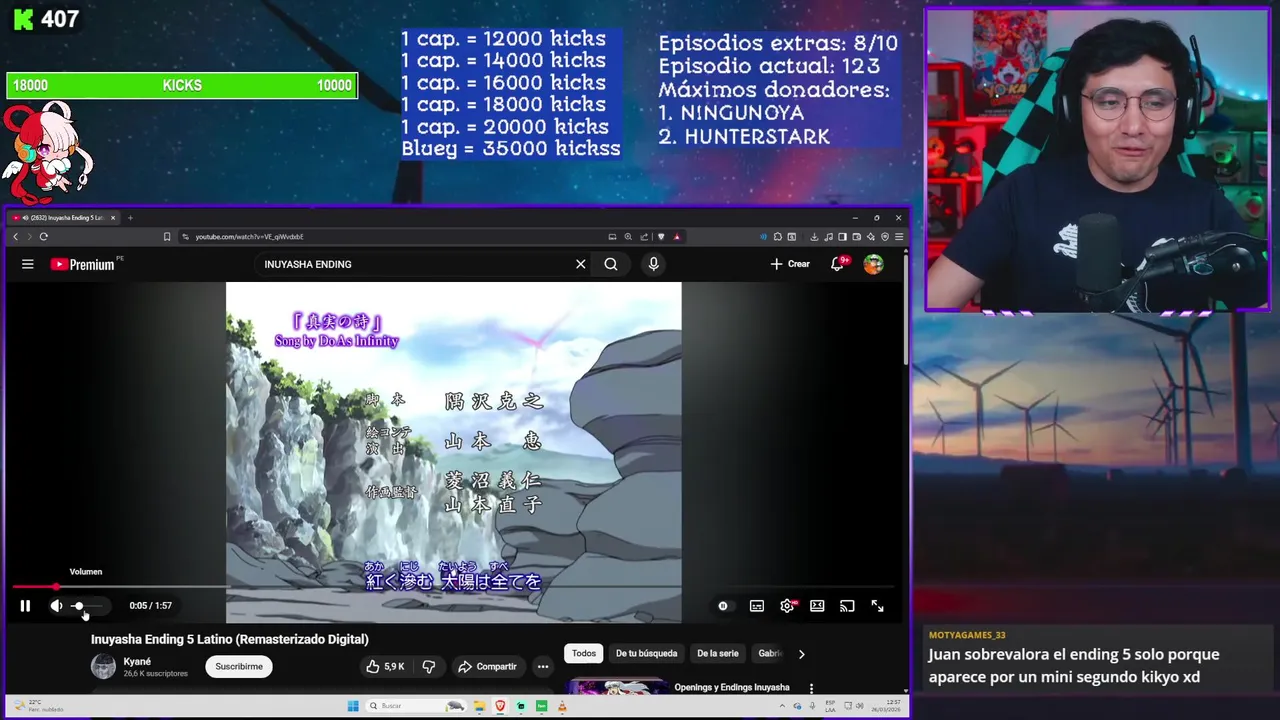Image resolution: width=1280 pixels, height=720 pixels.
Task: Select the partially visible Gabrie chip
Action: click(769, 654)
